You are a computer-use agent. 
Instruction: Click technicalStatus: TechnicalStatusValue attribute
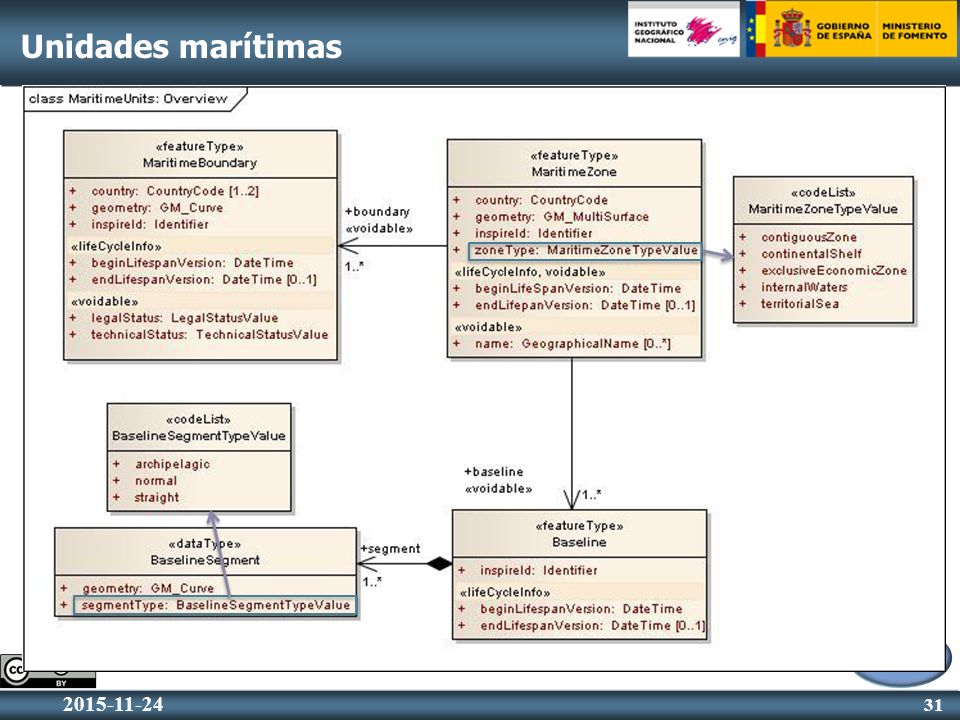(209, 334)
